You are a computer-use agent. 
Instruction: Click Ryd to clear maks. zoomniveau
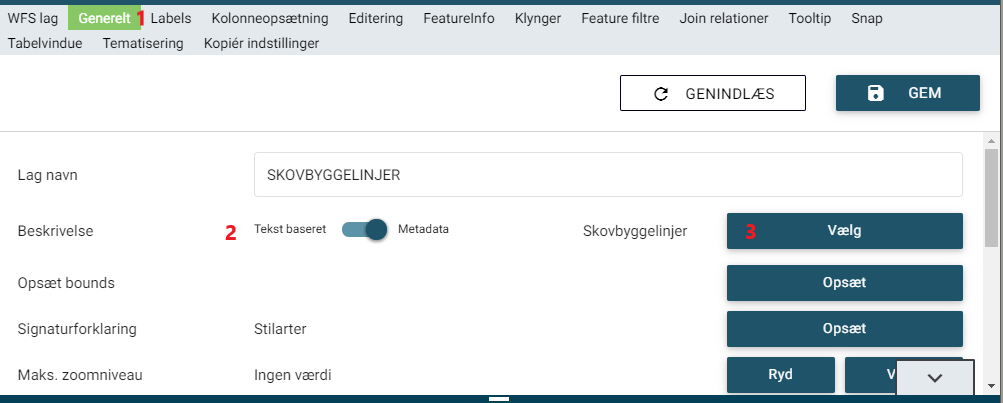click(x=780, y=375)
